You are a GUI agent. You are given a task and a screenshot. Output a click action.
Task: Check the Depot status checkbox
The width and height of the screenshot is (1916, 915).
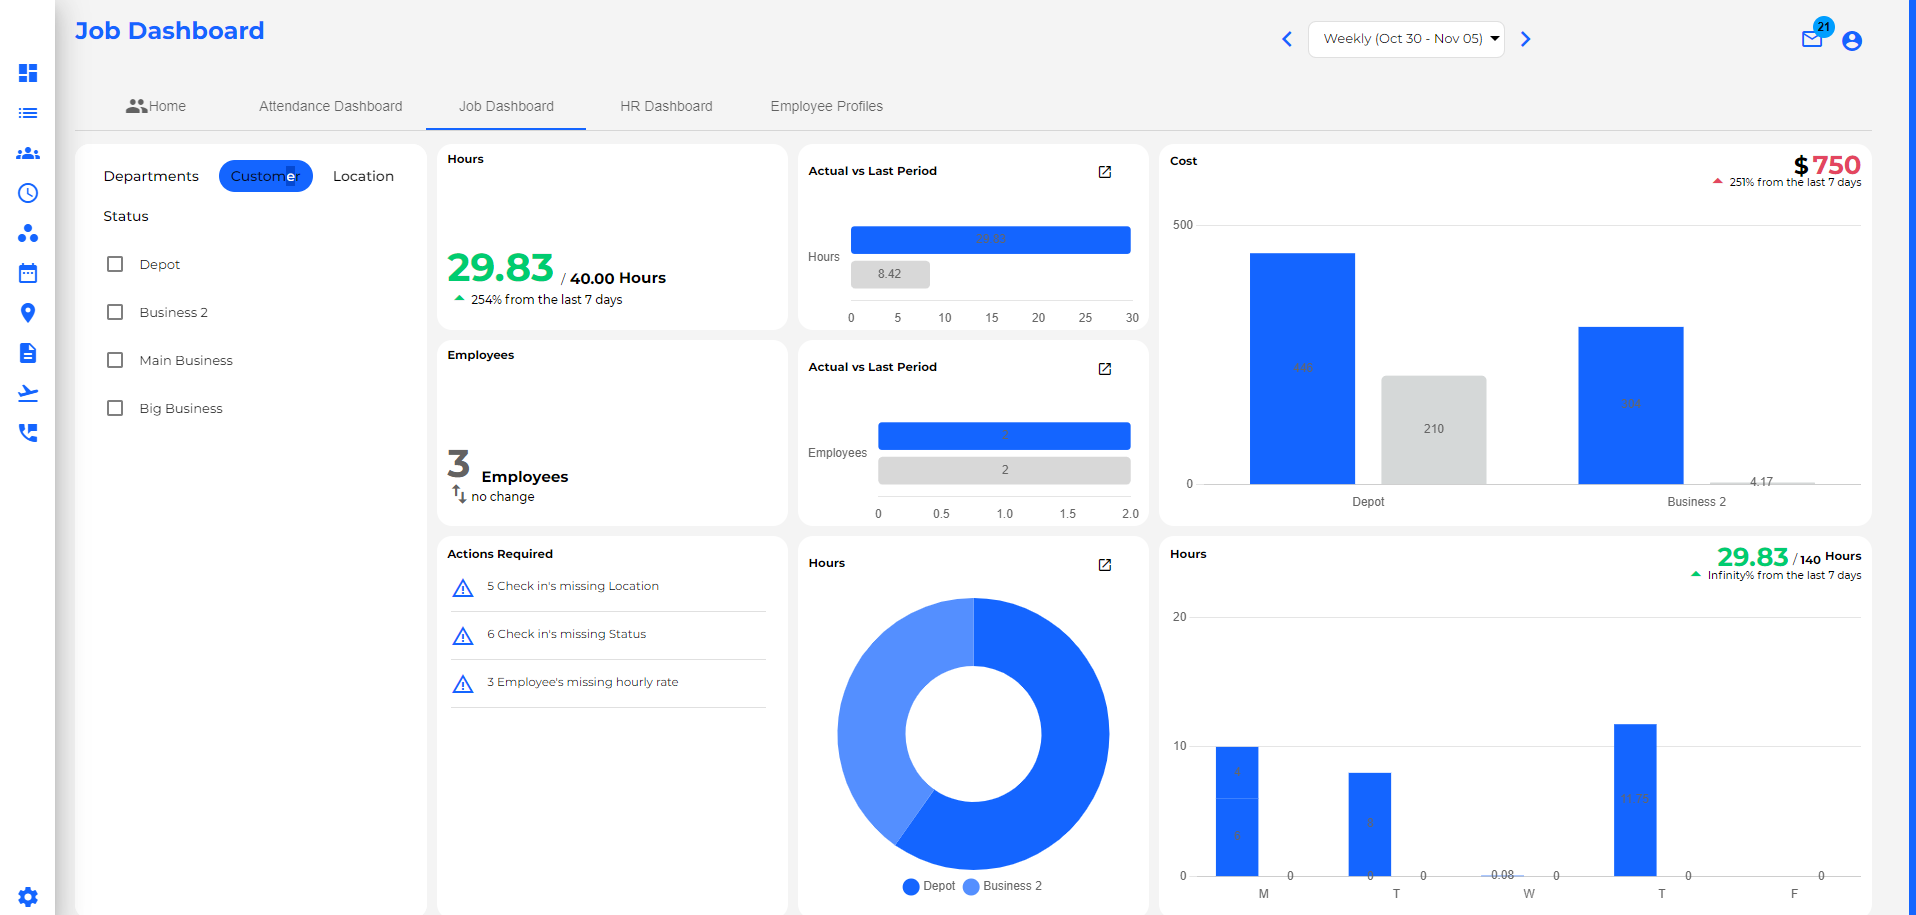(114, 263)
